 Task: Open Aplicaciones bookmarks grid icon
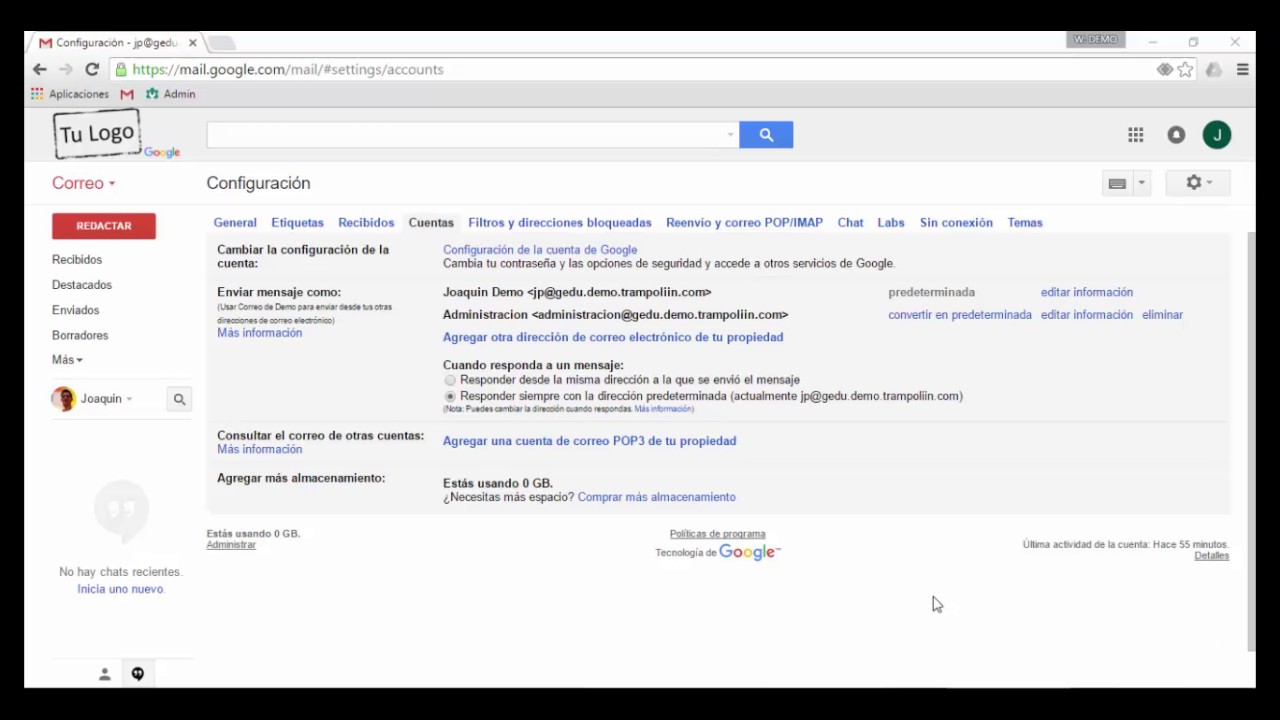click(x=37, y=94)
